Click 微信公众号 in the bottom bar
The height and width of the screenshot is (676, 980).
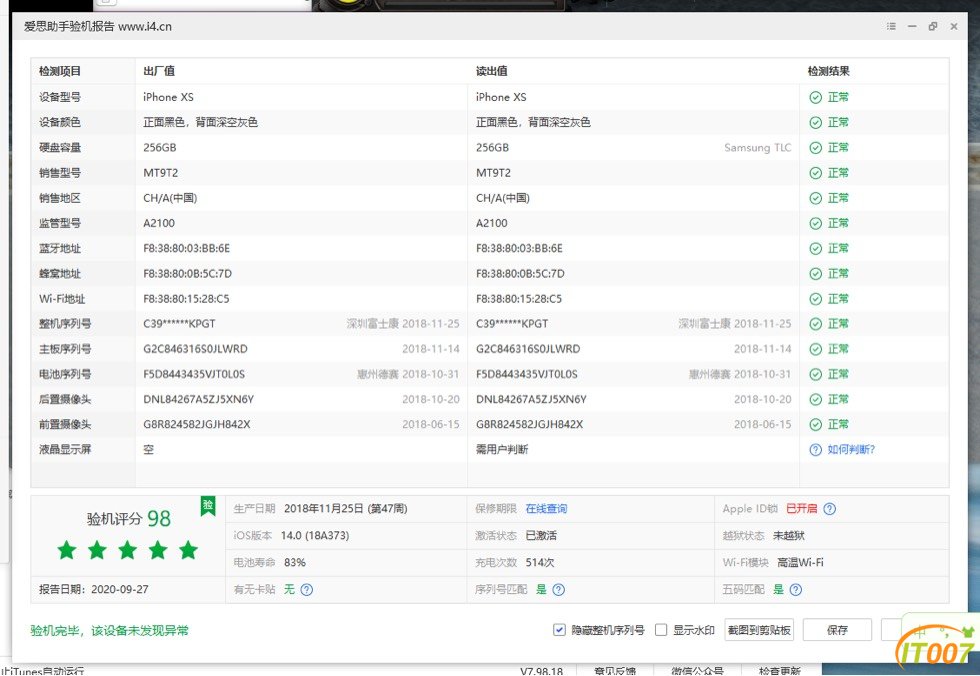(698, 671)
